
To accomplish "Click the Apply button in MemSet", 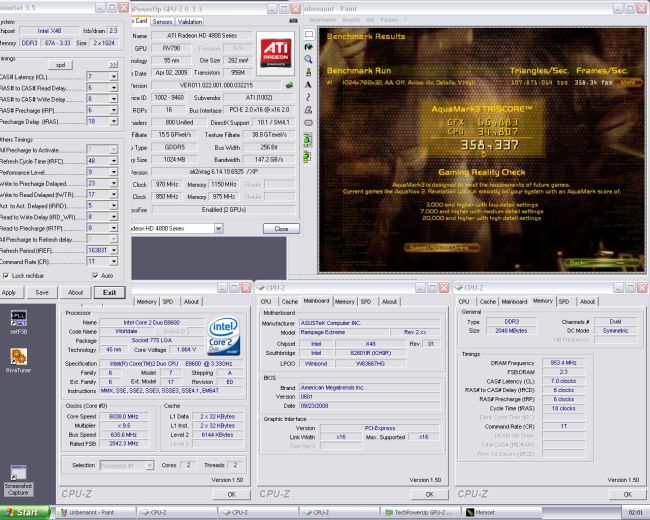I will (x=9, y=292).
